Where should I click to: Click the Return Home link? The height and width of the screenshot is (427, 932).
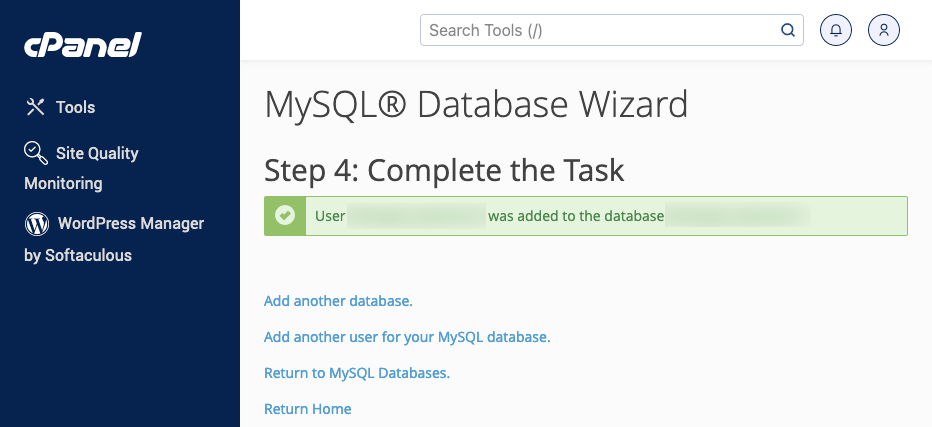click(x=307, y=409)
